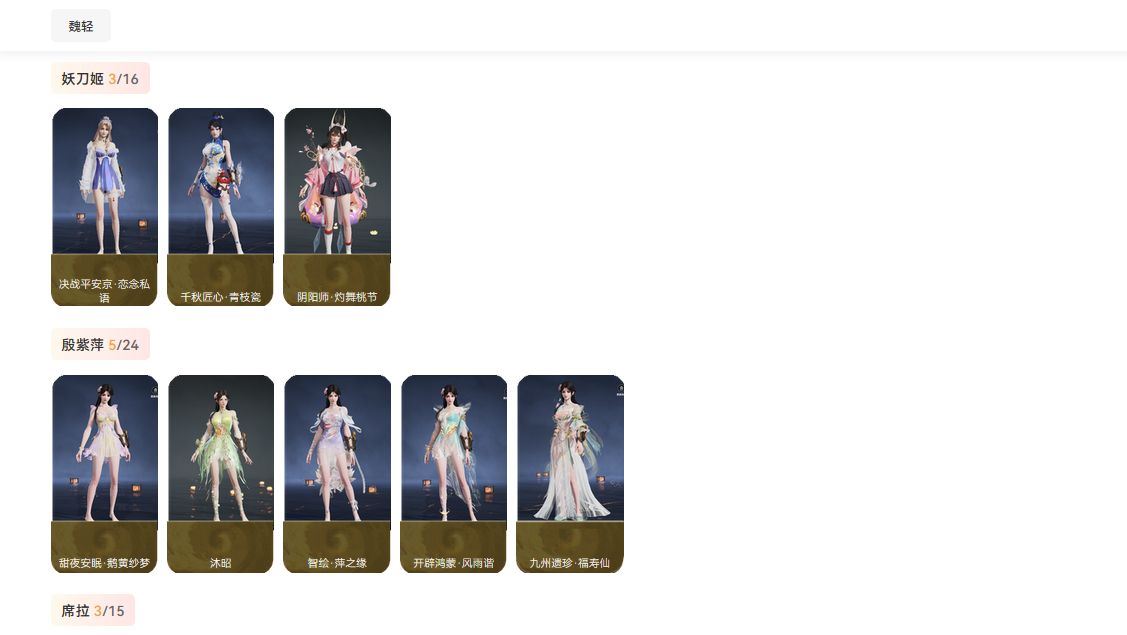Open the 甜夜安眠·鹅黄纱梦 skin image
Viewport: 1127px width, 635px height.
pyautogui.click(x=105, y=448)
